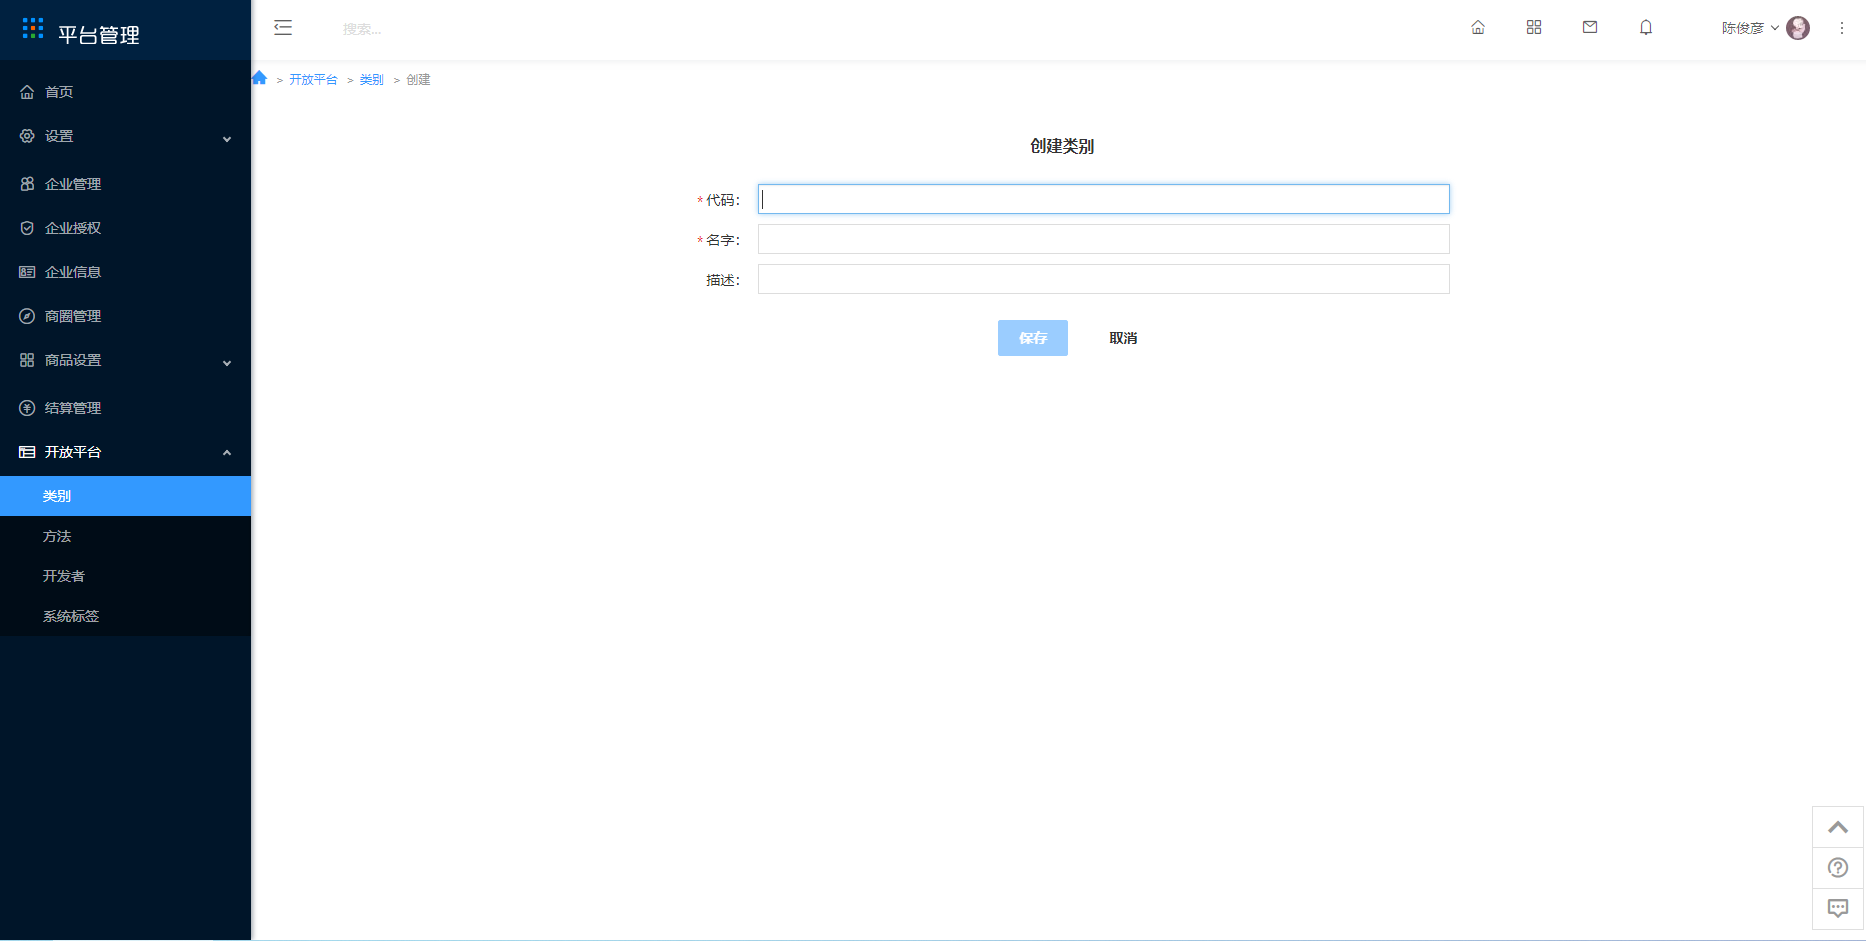Click the 企业授权 shield icon
This screenshot has height=941, width=1866.
(27, 228)
